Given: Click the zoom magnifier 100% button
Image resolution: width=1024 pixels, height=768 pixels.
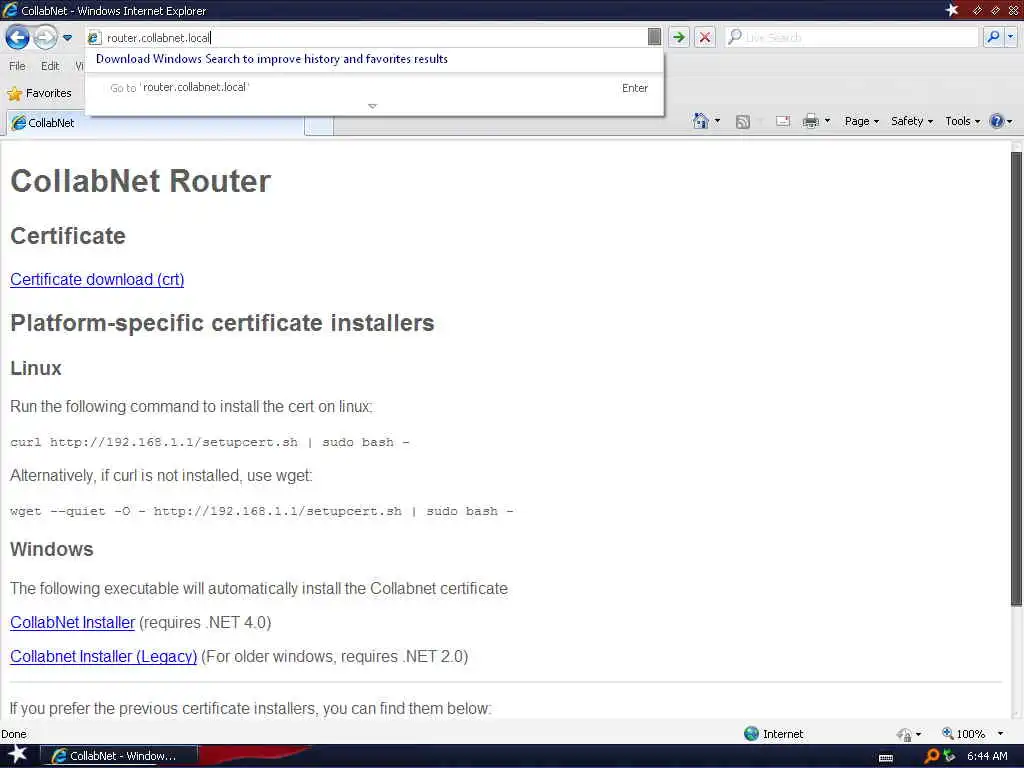Looking at the screenshot, I should (963, 733).
